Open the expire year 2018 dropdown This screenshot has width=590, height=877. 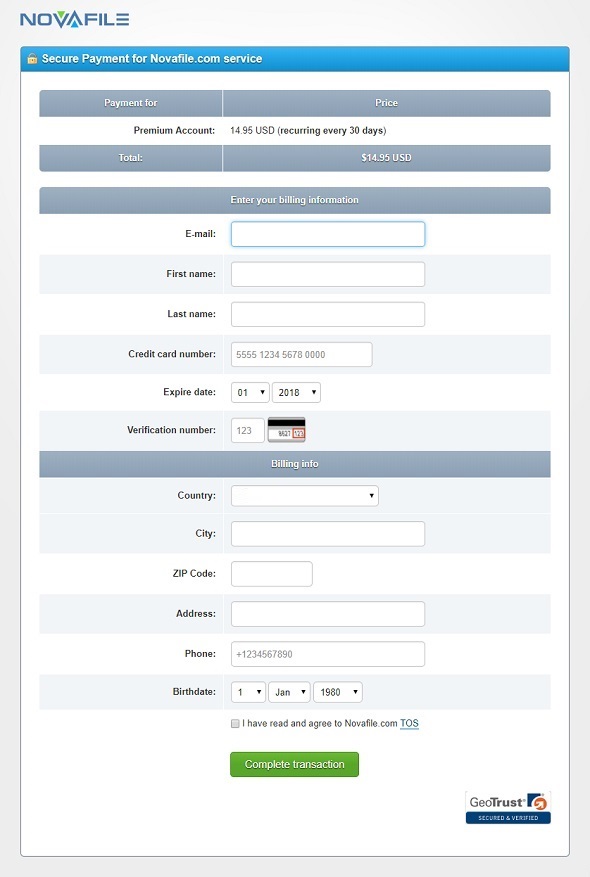[x=296, y=393]
